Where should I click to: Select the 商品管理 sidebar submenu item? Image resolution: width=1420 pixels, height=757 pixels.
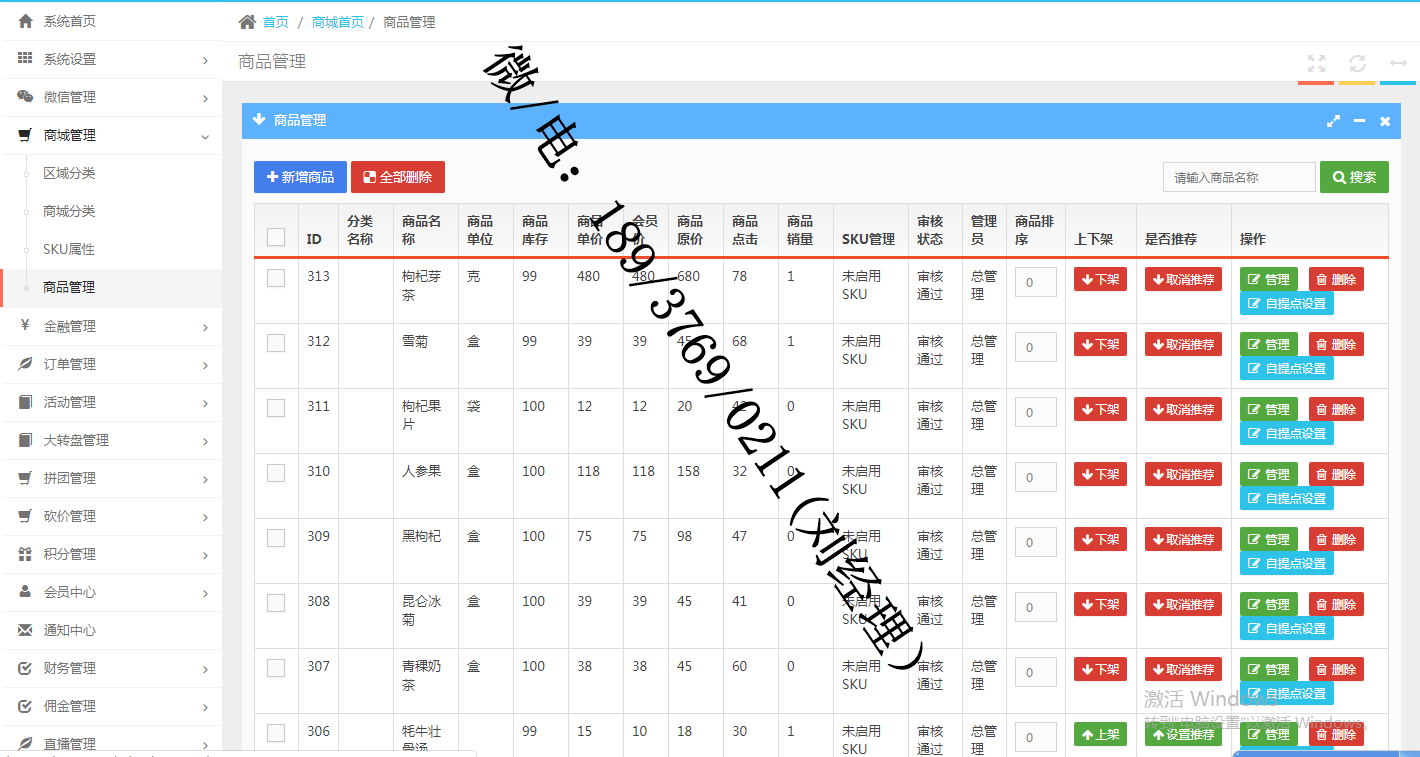(x=69, y=287)
